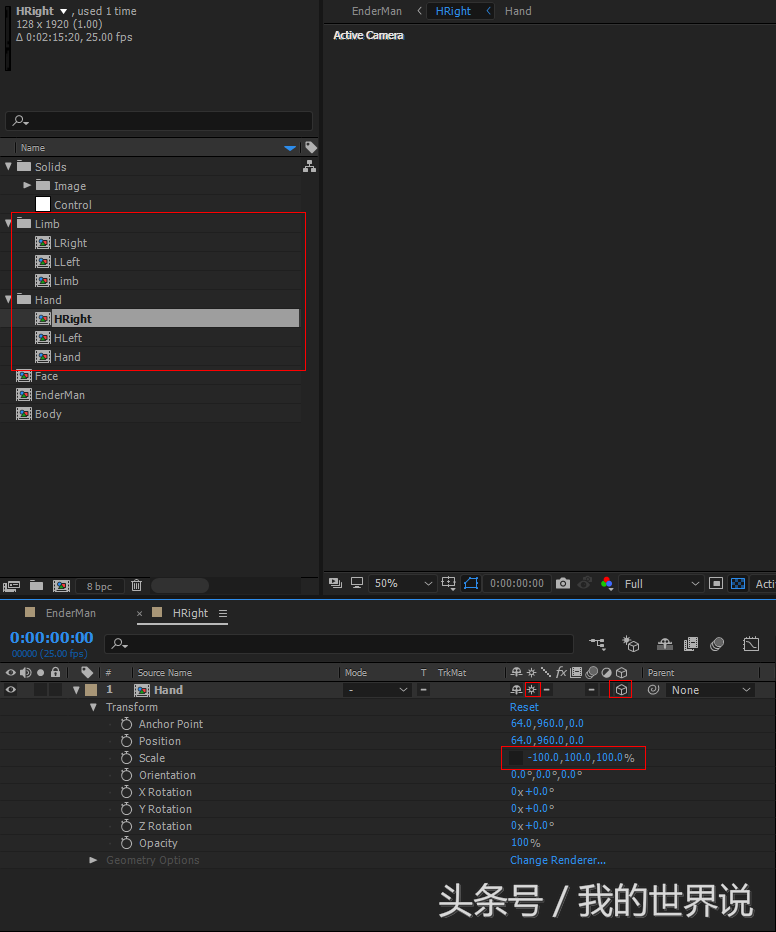
Task: Click the Graph Editor icon in timeline
Action: pyautogui.click(x=751, y=644)
